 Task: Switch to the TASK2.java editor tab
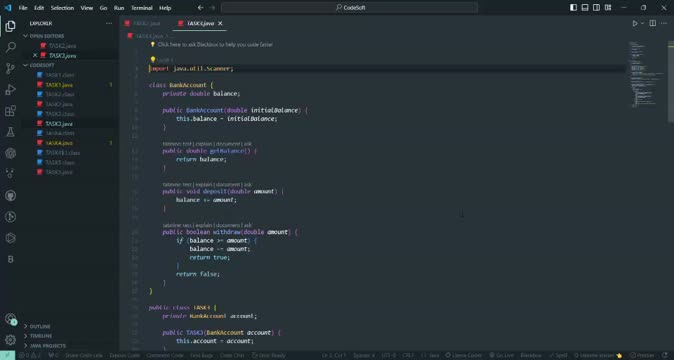(x=143, y=23)
